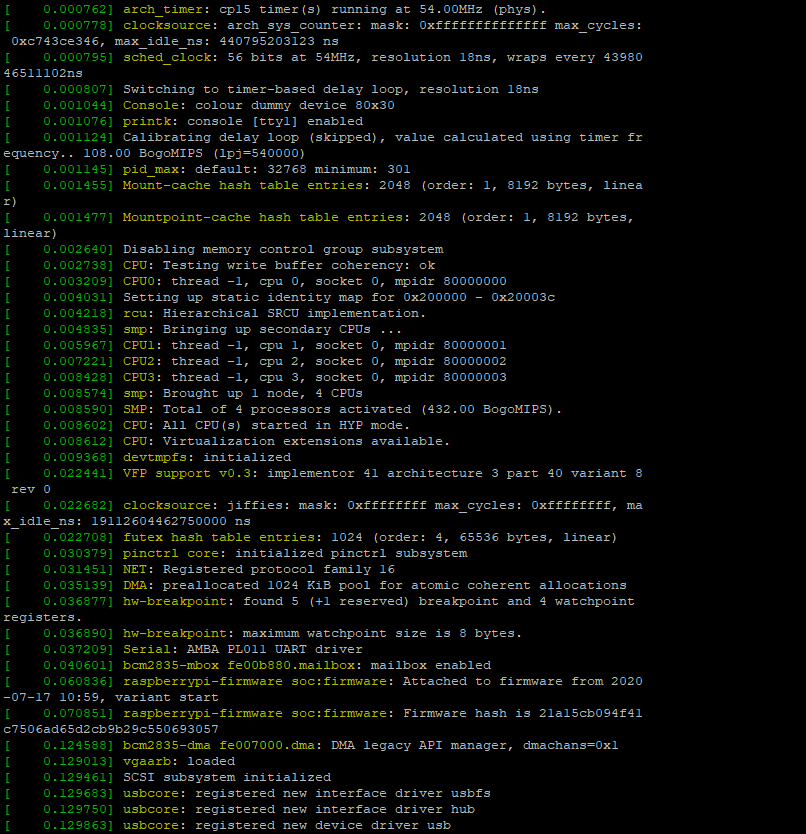Select 'CPU: All CPU(s) started in HYP mode.'

click(x=267, y=425)
